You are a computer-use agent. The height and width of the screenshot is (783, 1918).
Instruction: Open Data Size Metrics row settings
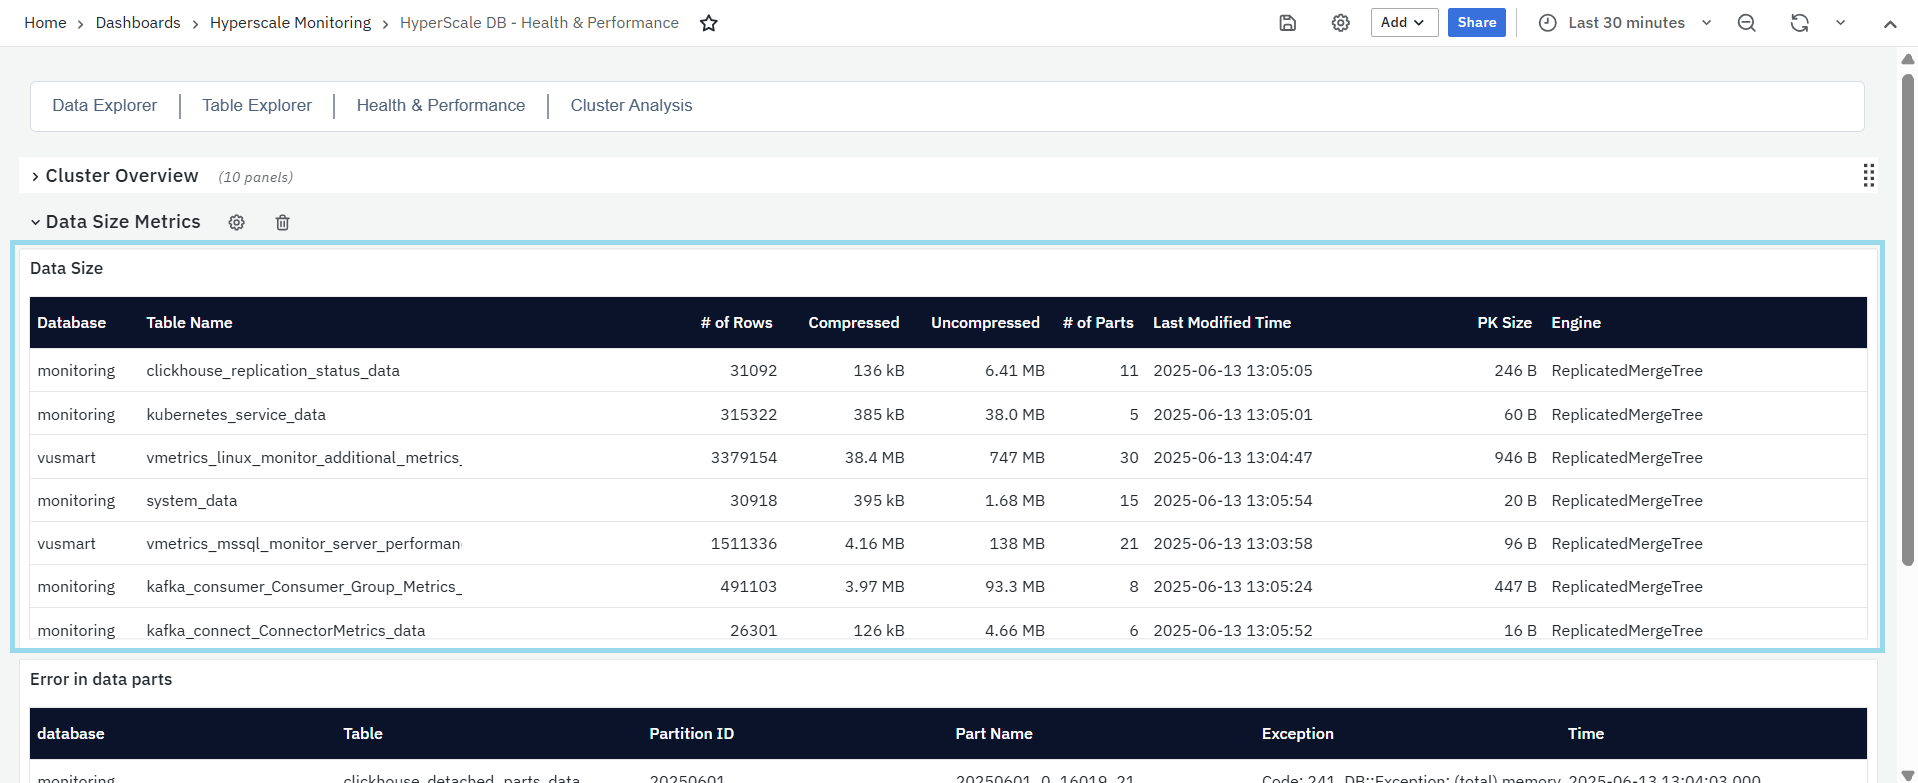pos(237,223)
